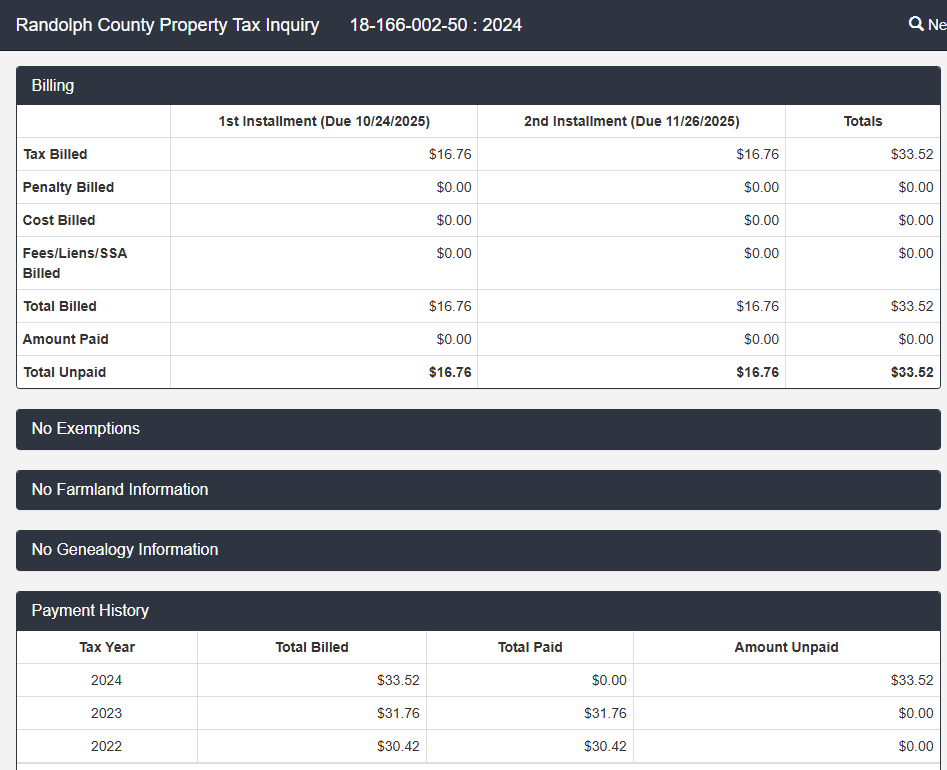The height and width of the screenshot is (770, 947).
Task: Select the Amount Unpaid column header
Action: (x=786, y=647)
